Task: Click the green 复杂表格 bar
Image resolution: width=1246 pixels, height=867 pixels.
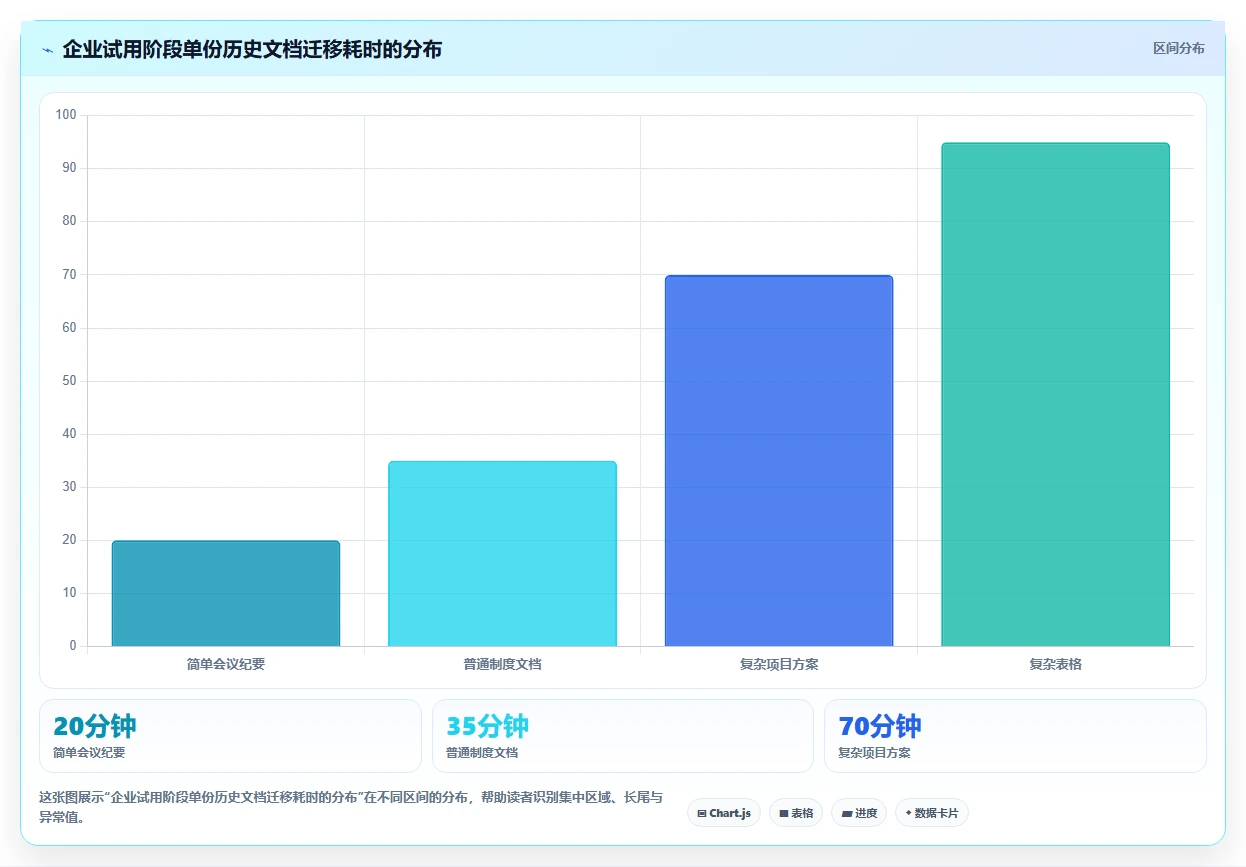Action: 1055,394
